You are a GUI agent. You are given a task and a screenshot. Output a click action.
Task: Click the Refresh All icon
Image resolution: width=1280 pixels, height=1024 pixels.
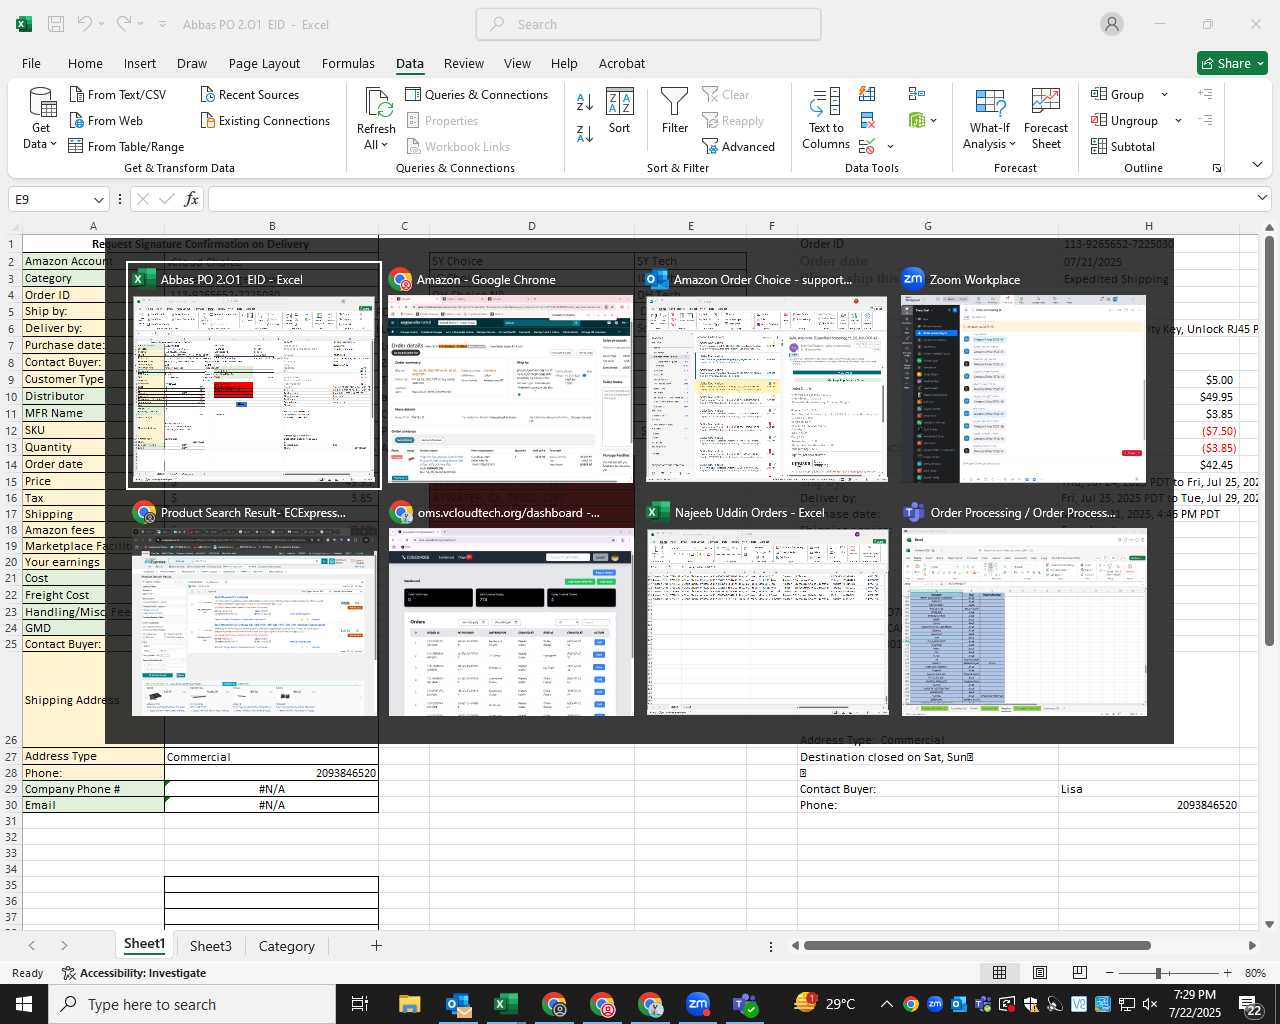378,103
